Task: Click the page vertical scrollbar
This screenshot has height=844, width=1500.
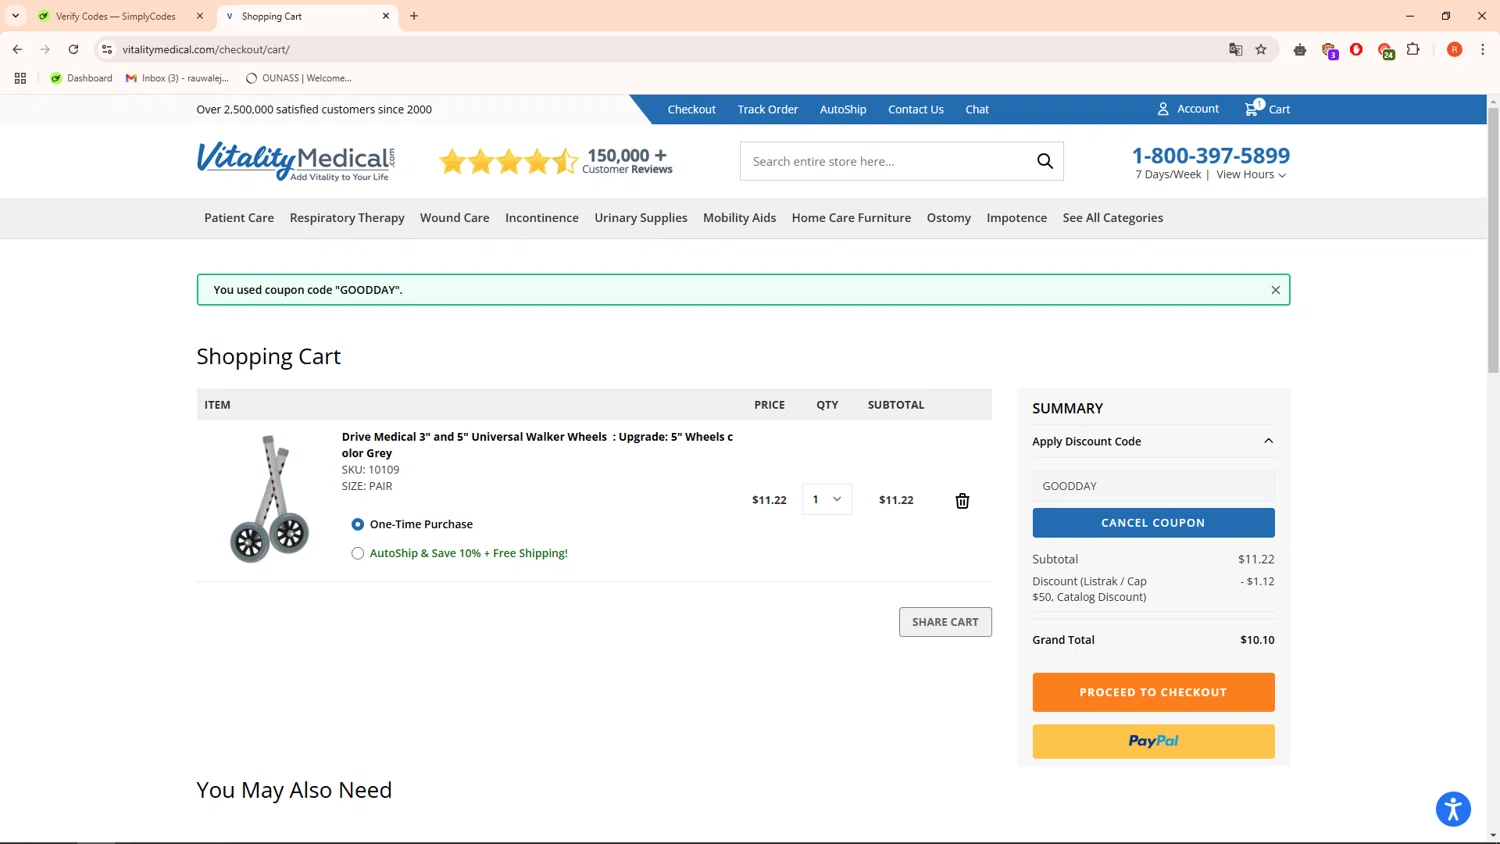Action: [1493, 240]
